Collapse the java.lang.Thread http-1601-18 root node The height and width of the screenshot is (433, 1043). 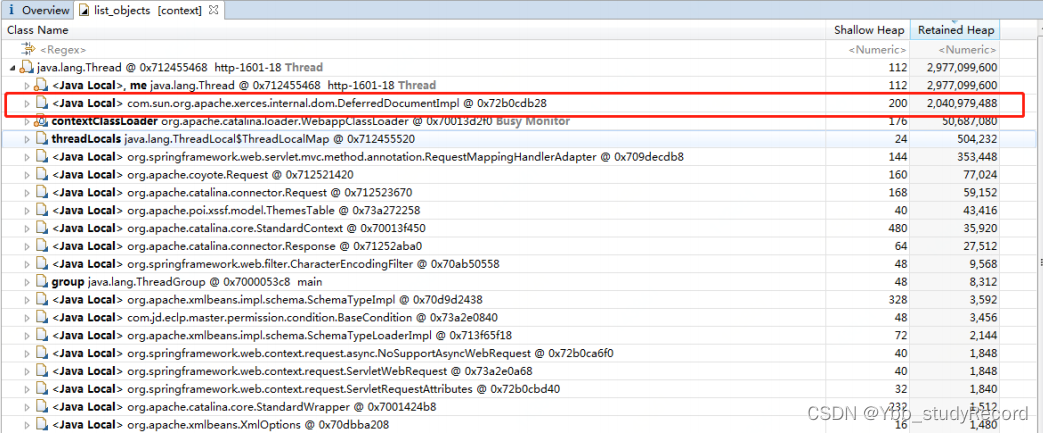(13, 67)
